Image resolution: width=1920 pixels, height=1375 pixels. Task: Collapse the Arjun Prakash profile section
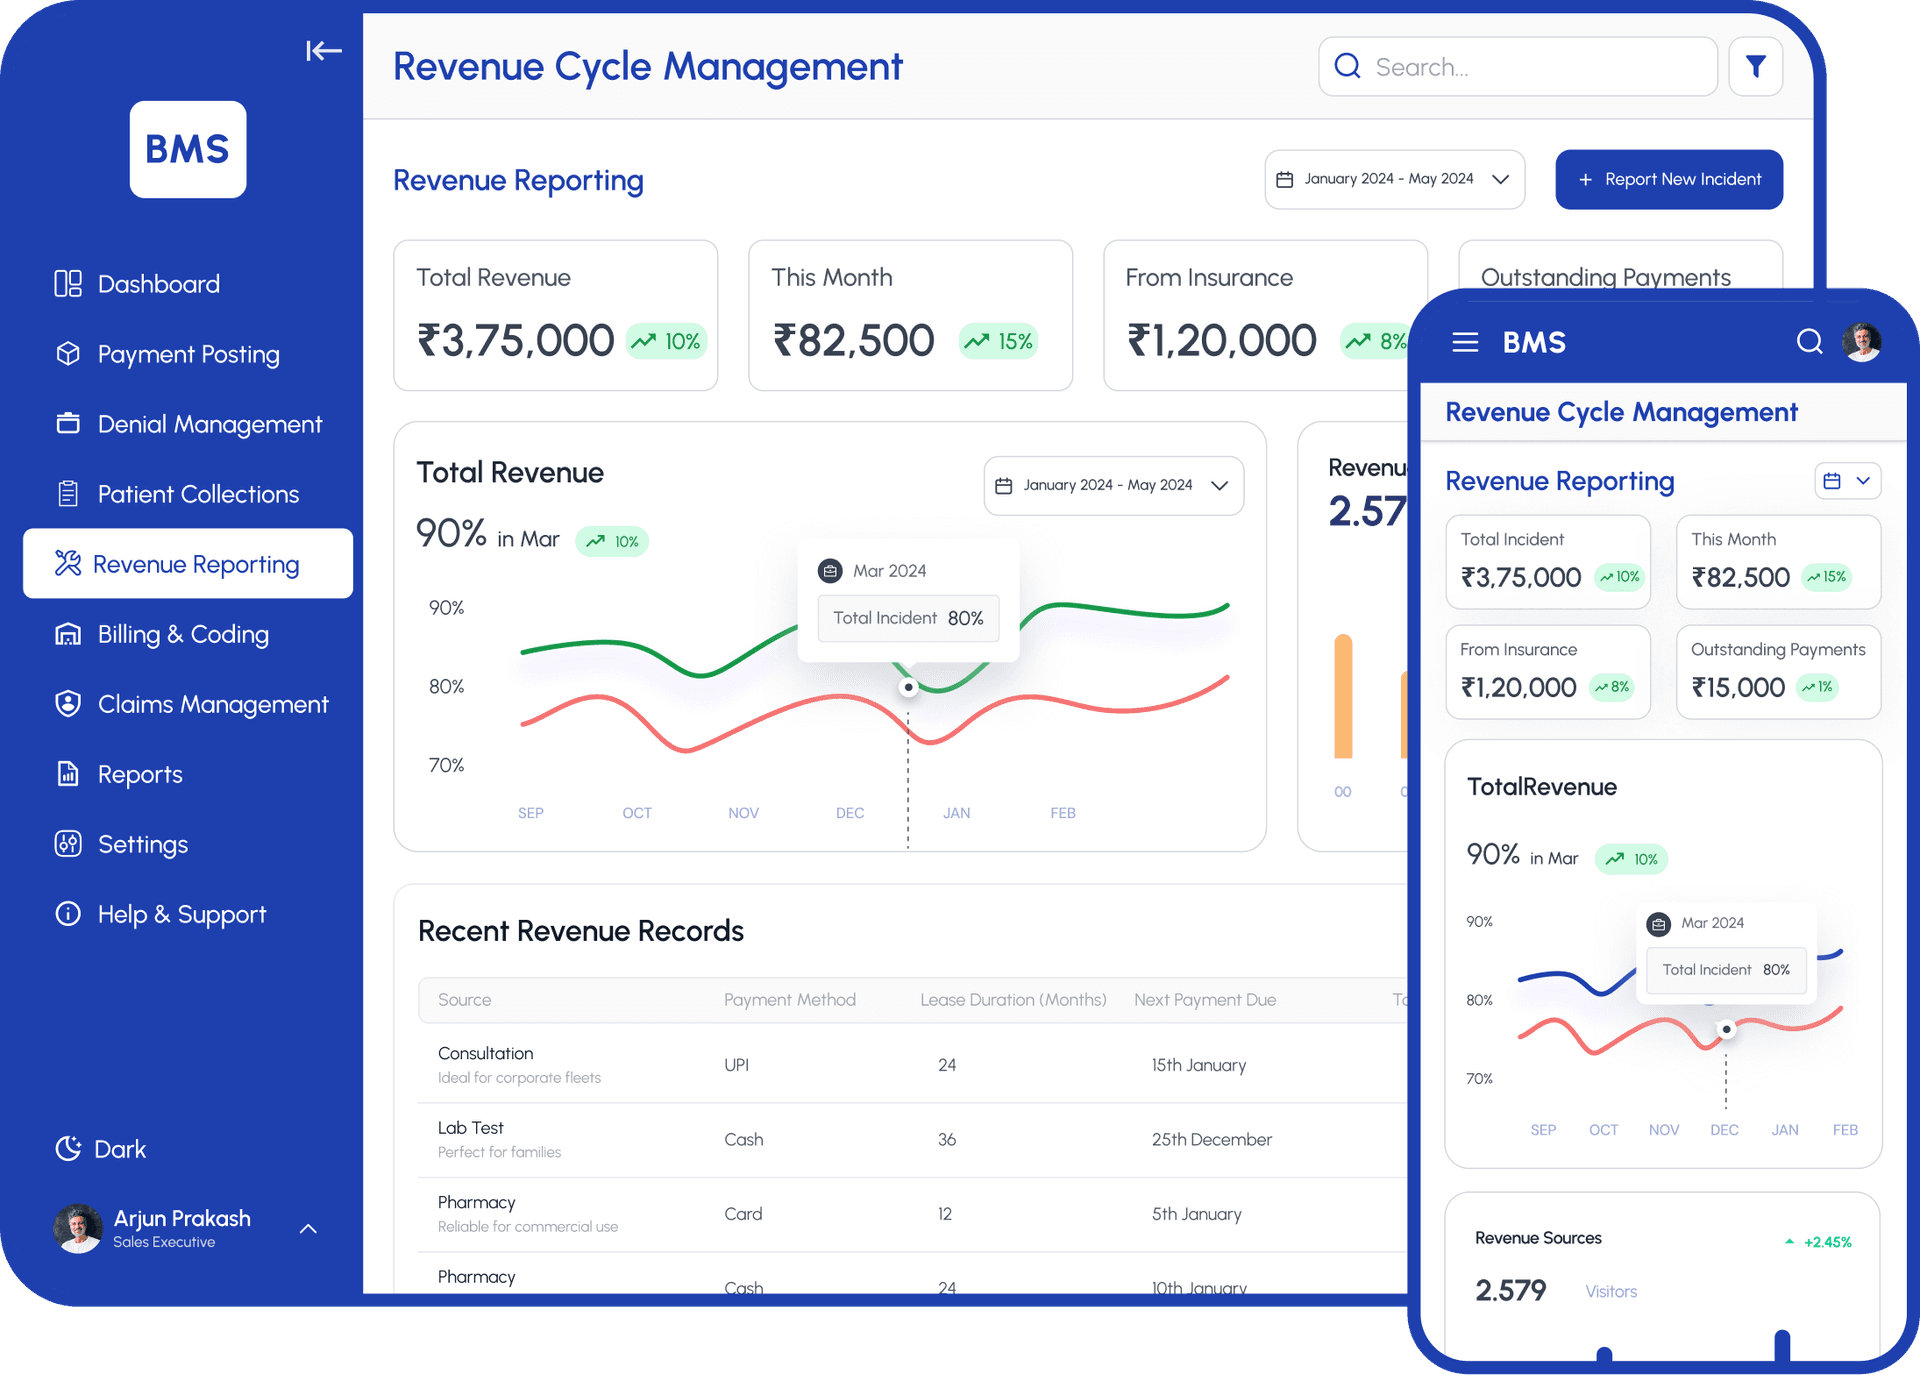tap(308, 1228)
